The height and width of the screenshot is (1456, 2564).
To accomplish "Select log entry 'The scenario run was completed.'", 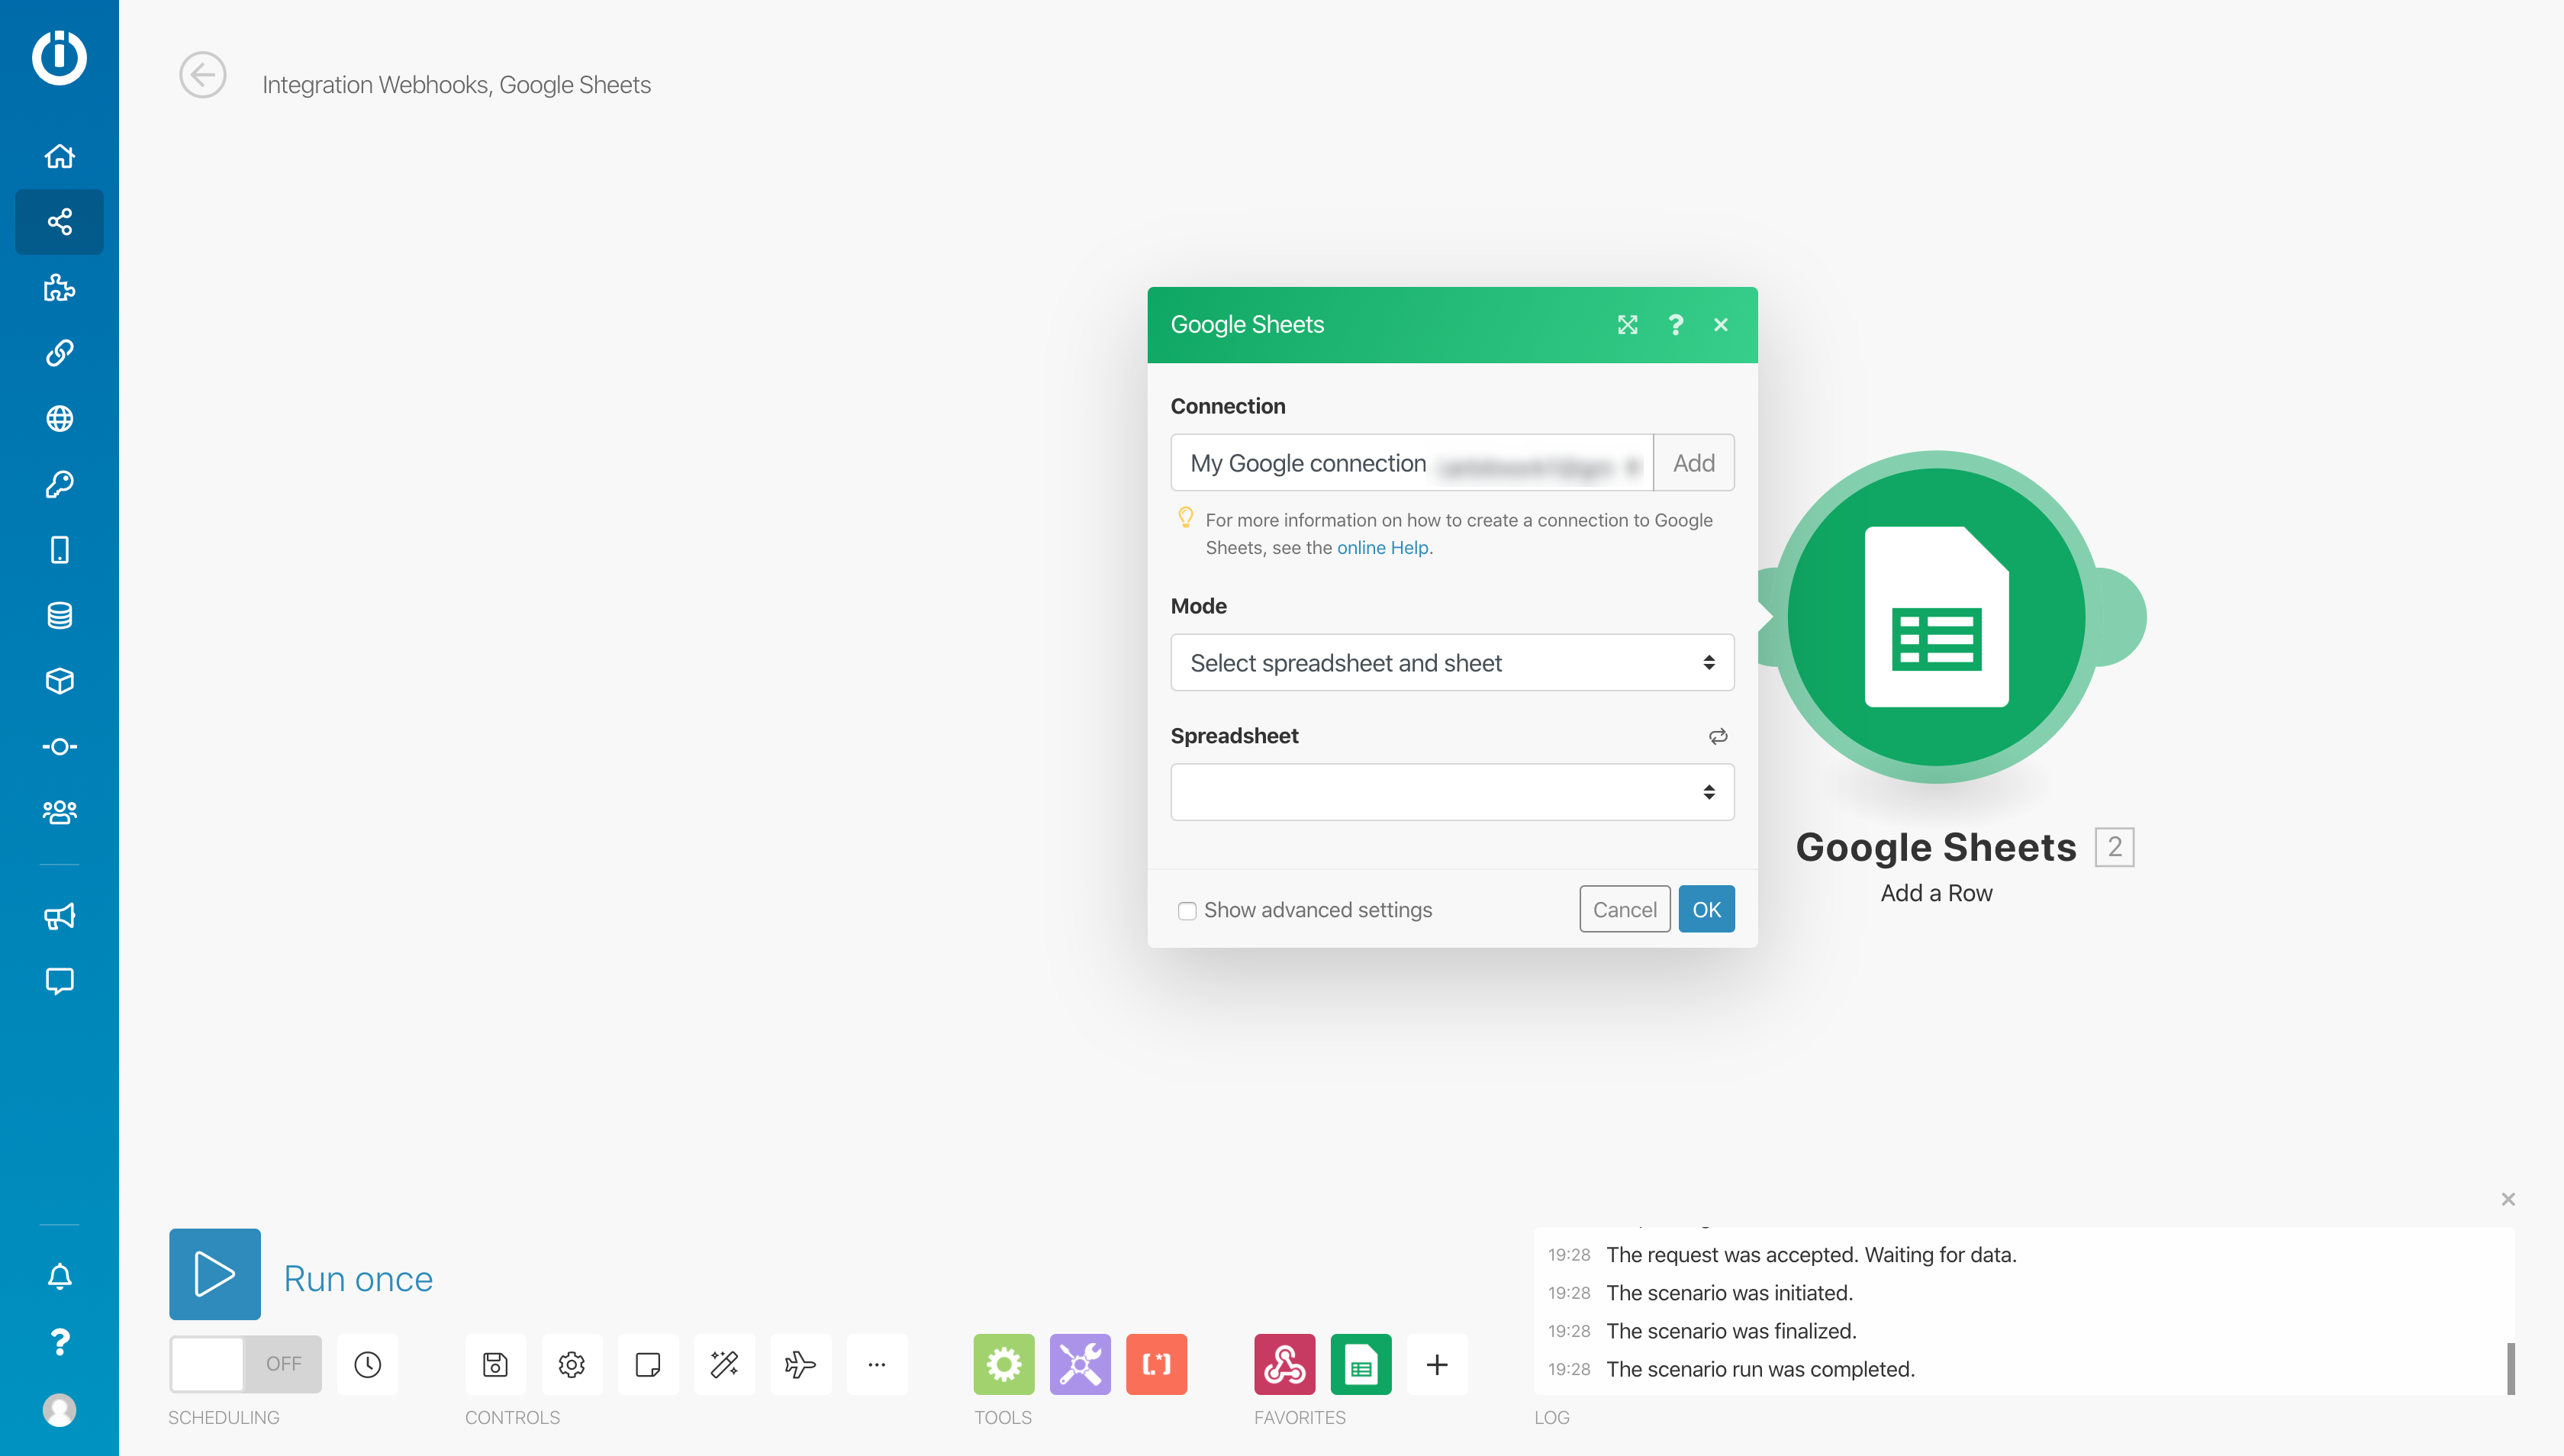I will click(x=1761, y=1369).
